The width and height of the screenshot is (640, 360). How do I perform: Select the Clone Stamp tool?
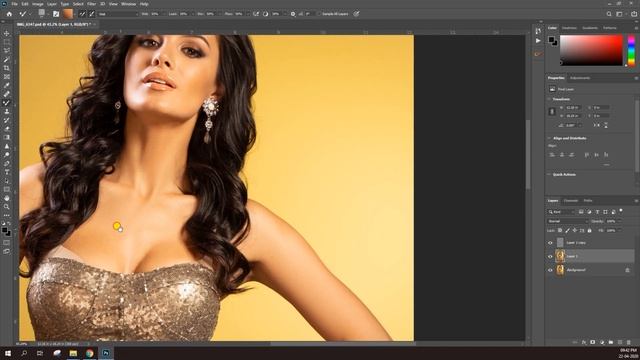7,111
